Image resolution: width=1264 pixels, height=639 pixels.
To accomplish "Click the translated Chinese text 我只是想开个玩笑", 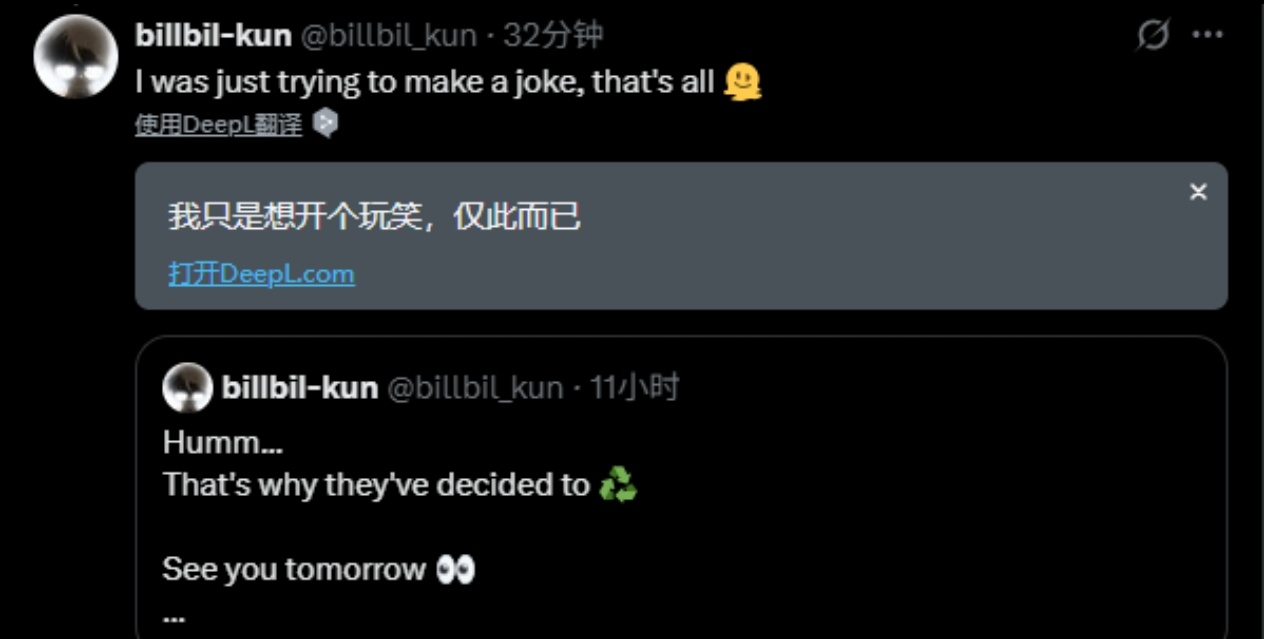I will coord(374,216).
